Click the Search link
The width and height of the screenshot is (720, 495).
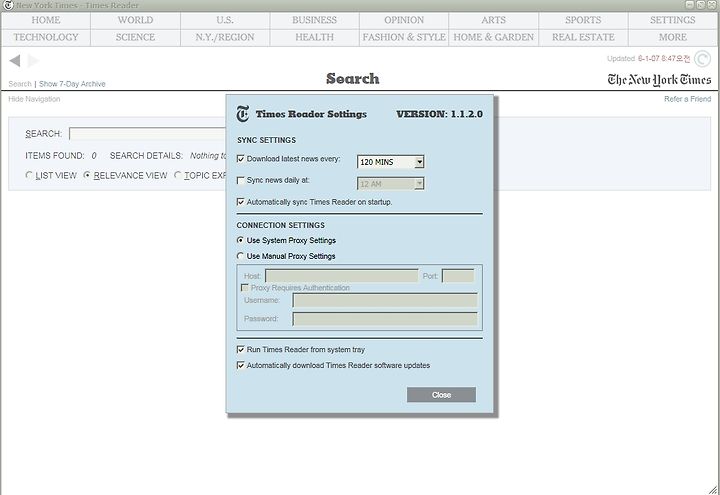pos(20,84)
